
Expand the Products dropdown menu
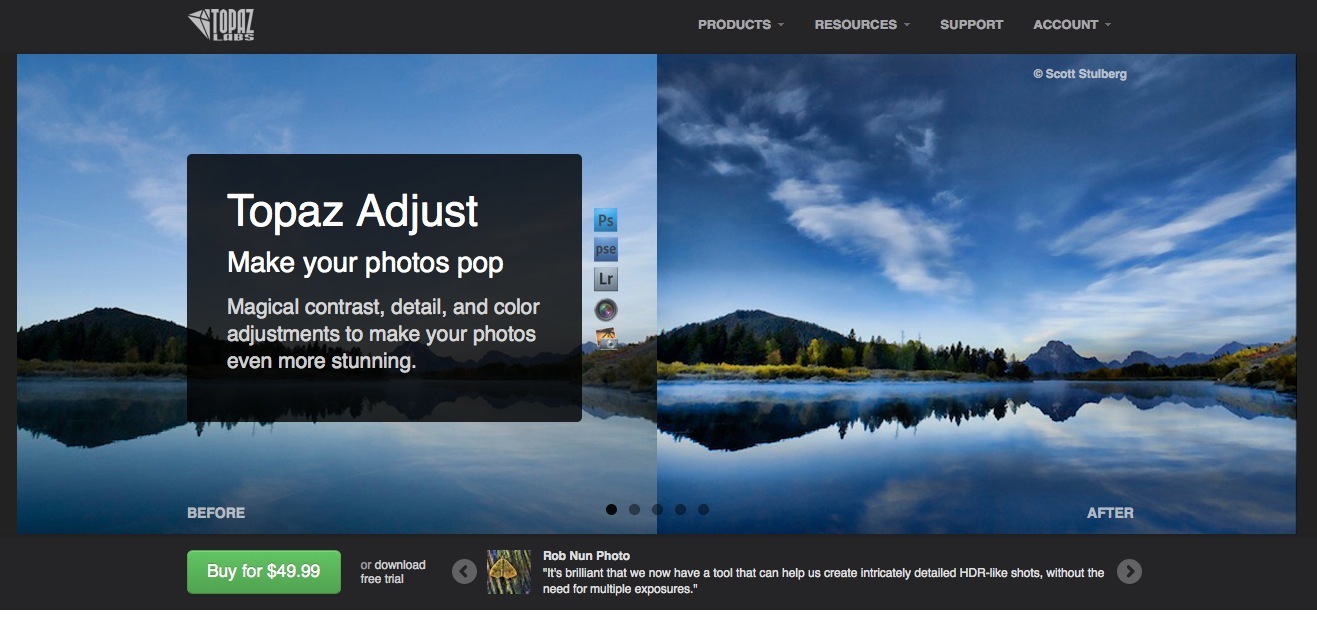pyautogui.click(x=741, y=24)
